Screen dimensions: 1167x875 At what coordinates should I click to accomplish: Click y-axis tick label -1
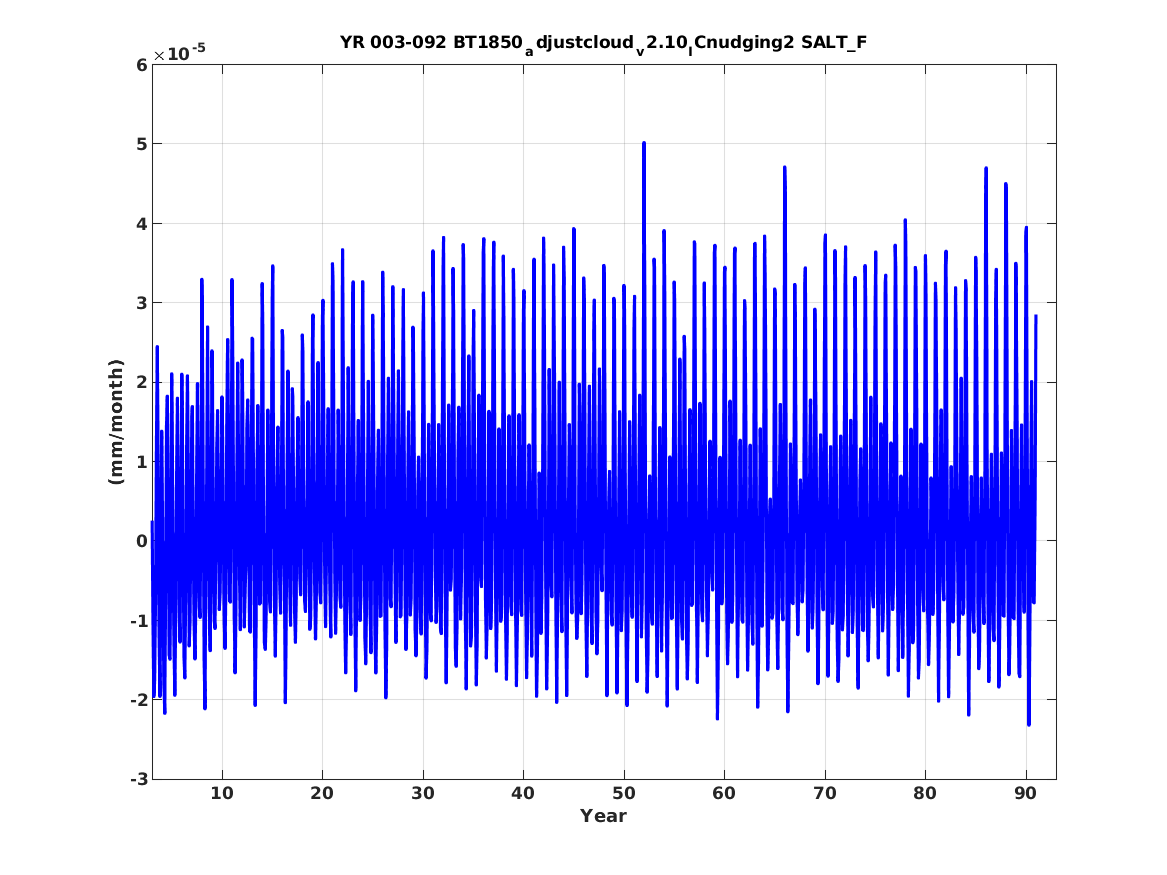coord(139,621)
